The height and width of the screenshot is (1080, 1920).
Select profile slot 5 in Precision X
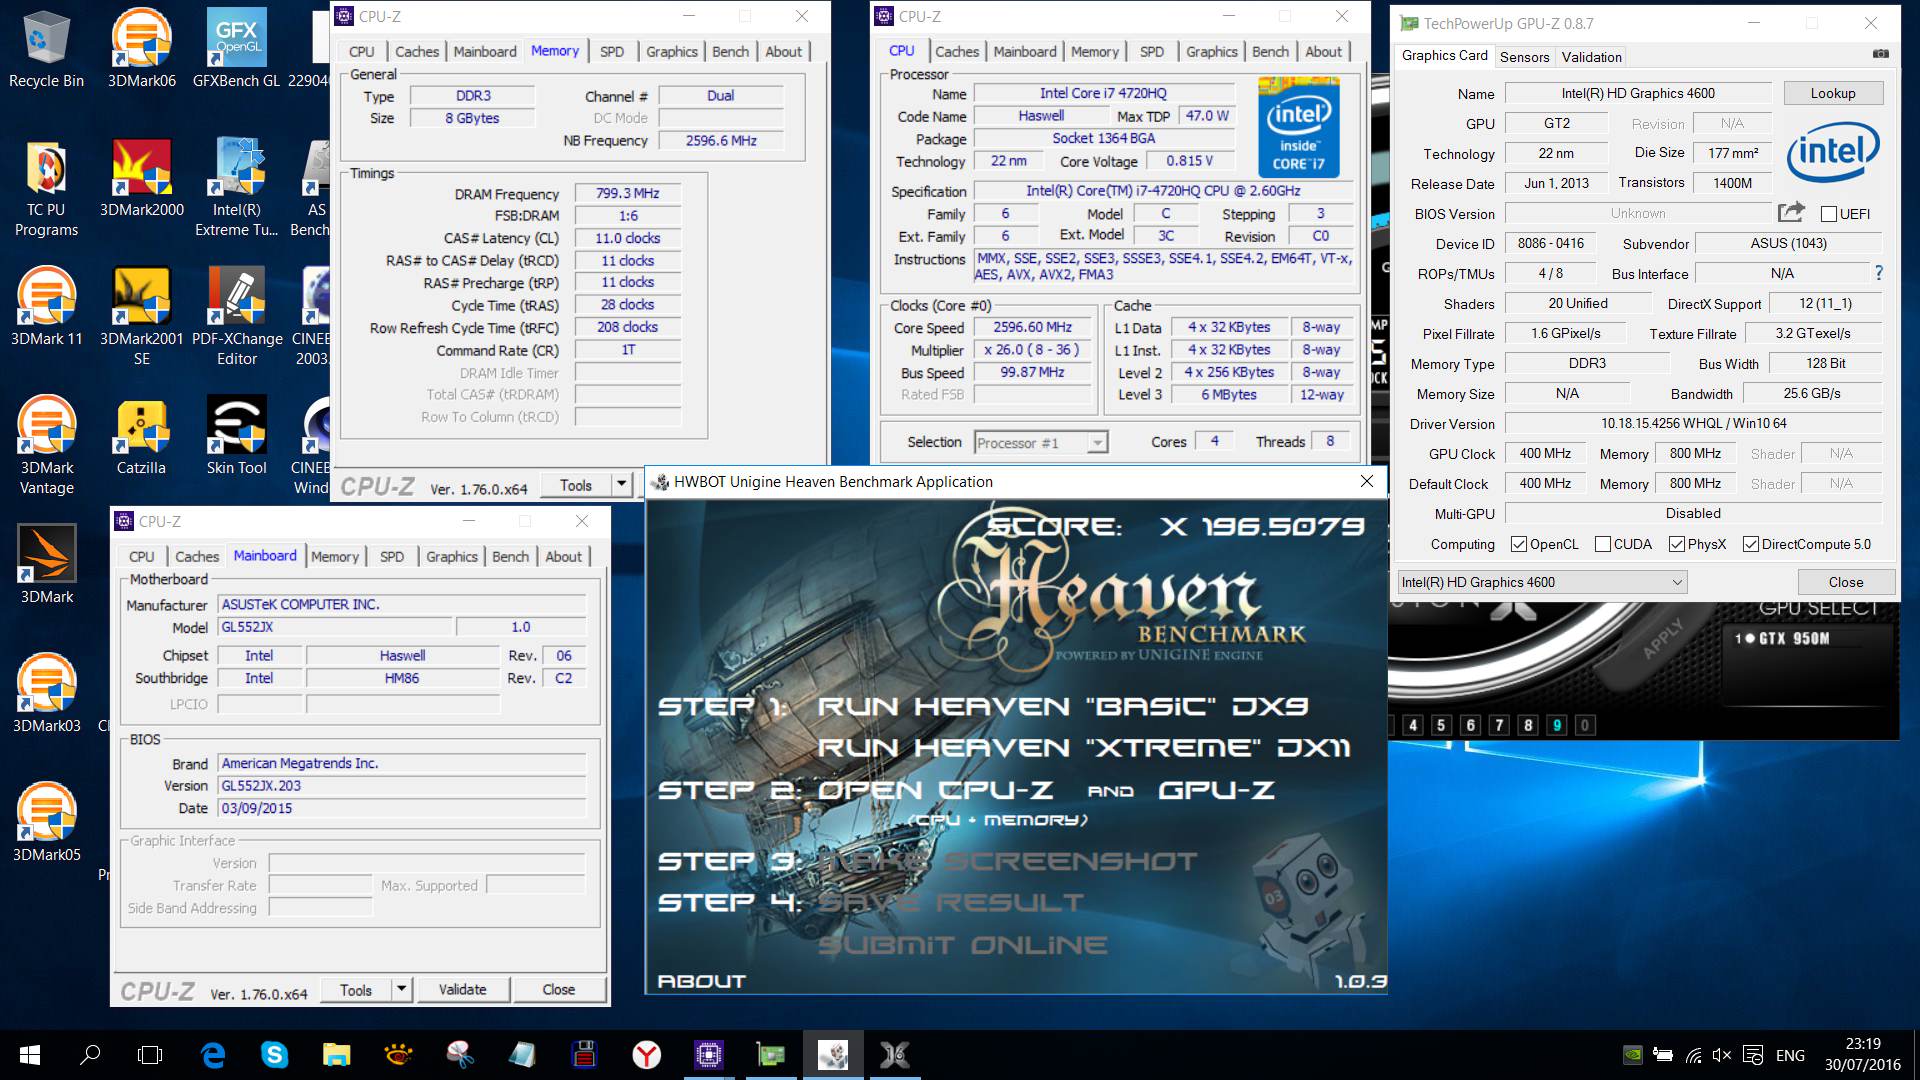(1441, 725)
